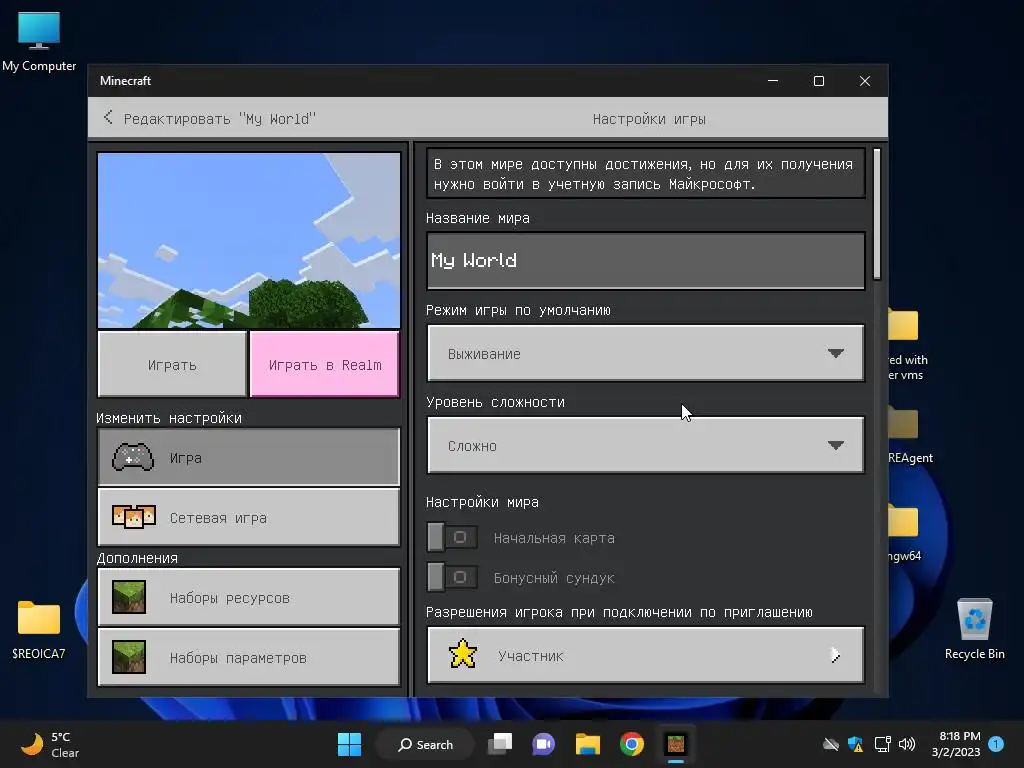The height and width of the screenshot is (768, 1024).
Task: Toggle the Бонусный сундук switch
Action: point(452,577)
